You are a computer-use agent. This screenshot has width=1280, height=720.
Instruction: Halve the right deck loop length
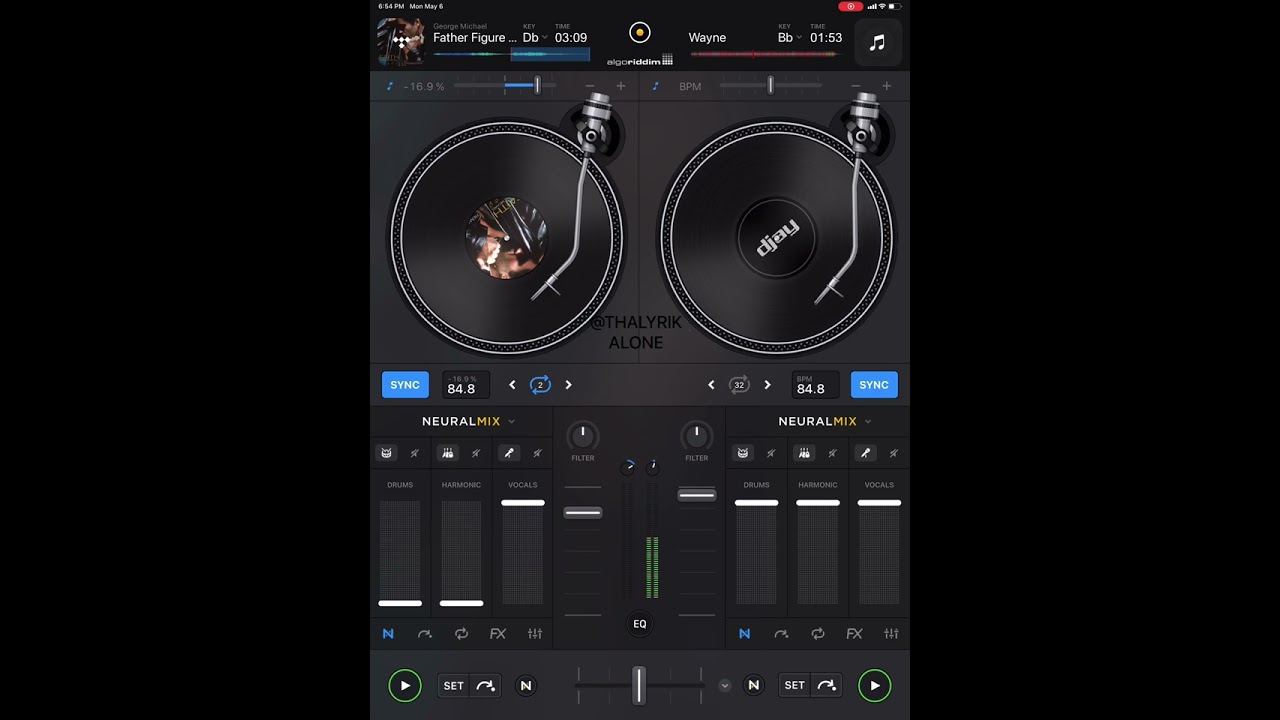point(711,385)
